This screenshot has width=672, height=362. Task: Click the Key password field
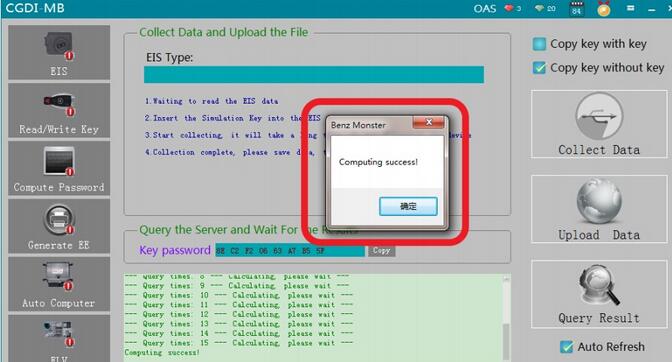(290, 251)
